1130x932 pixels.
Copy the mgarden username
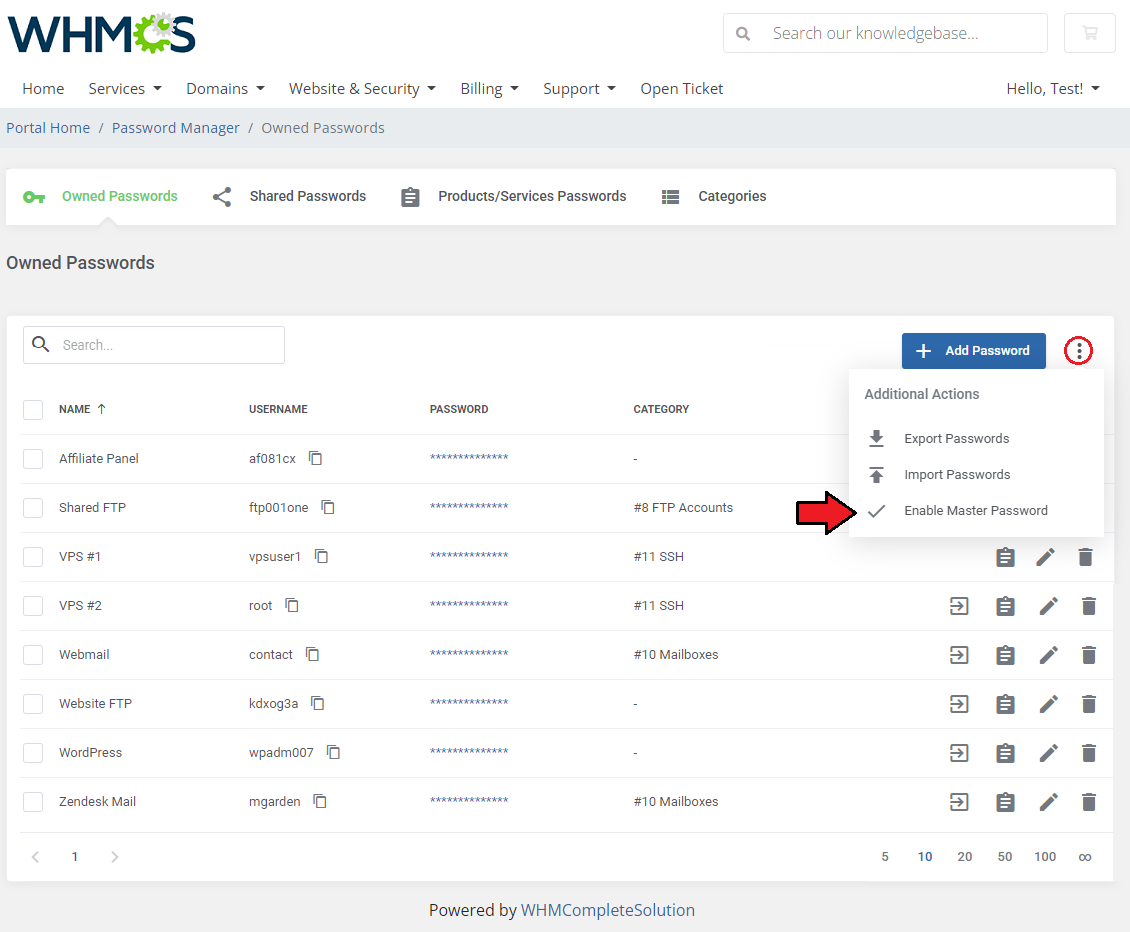pyautogui.click(x=320, y=802)
